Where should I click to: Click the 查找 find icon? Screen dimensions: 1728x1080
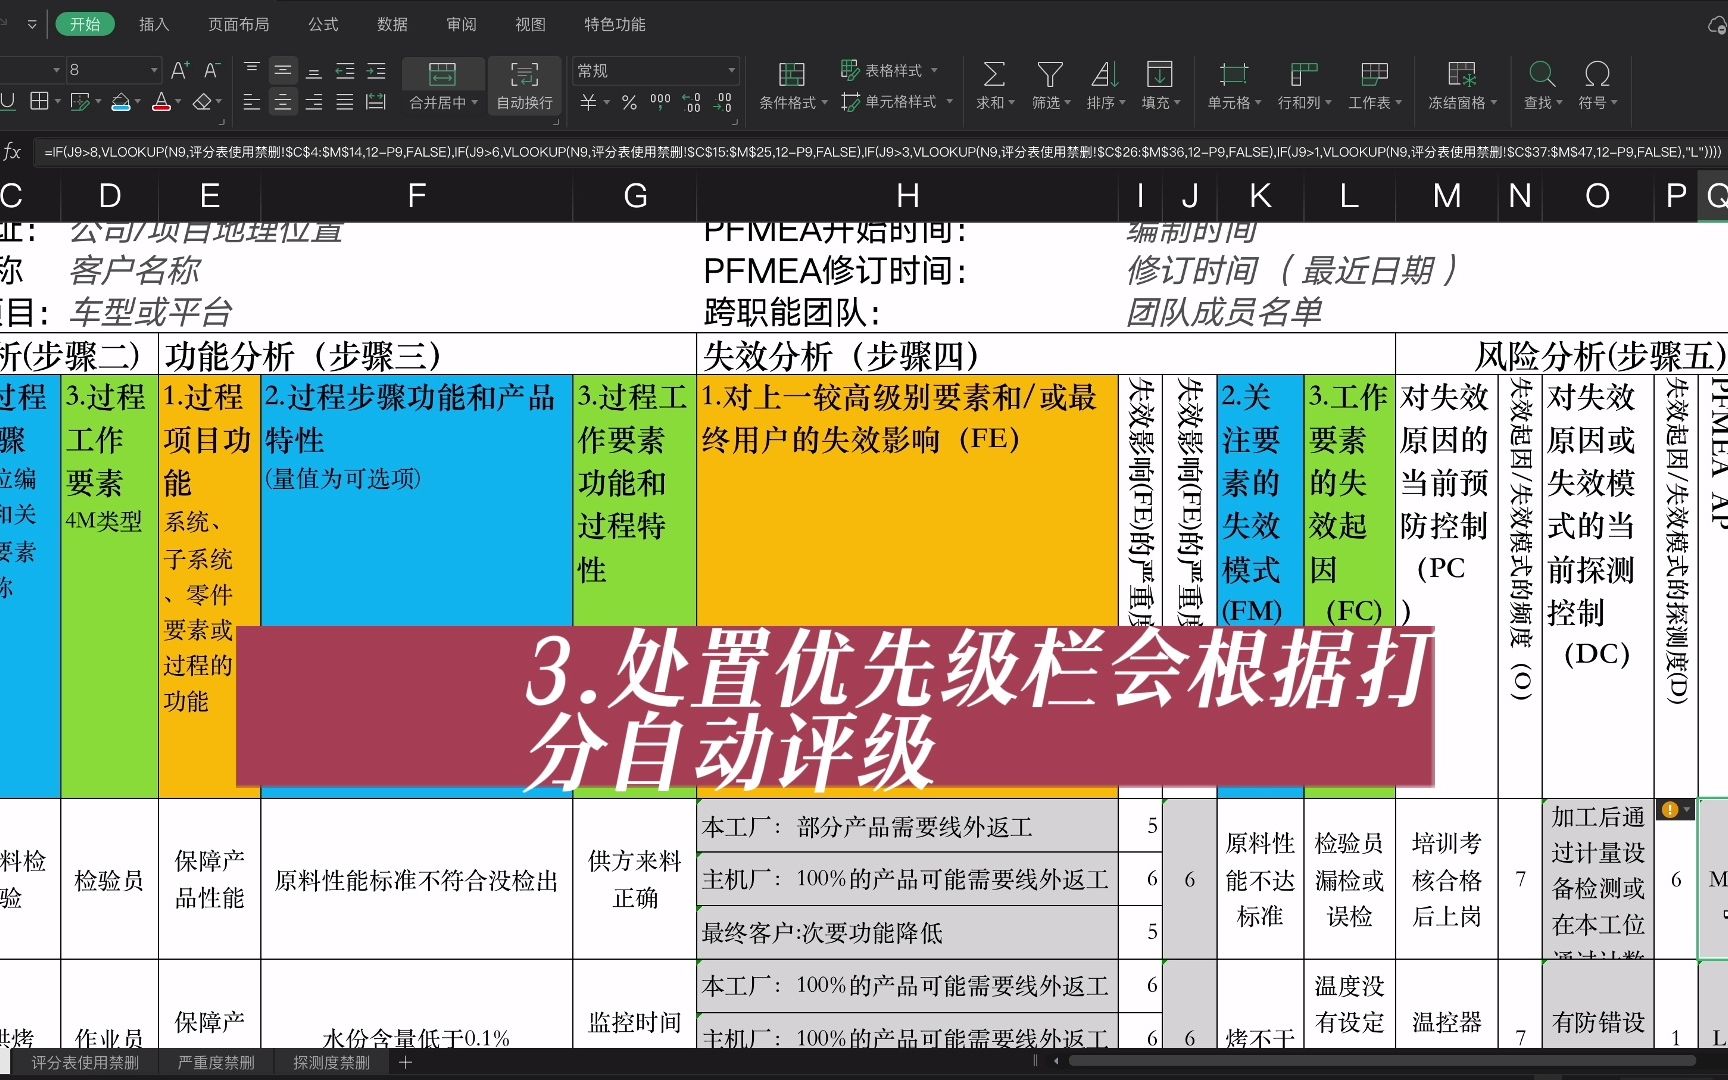1542,74
